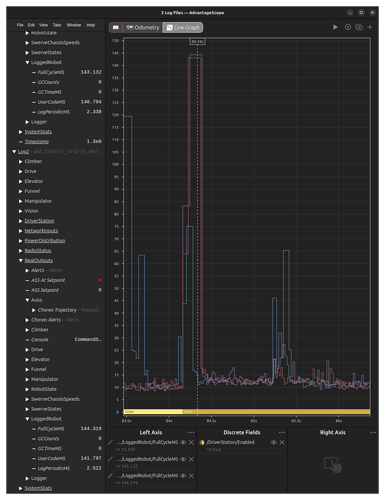This screenshot has height=500, width=385.
Task: Select LogPeriodicMS row with value 2.522
Action: point(67,468)
